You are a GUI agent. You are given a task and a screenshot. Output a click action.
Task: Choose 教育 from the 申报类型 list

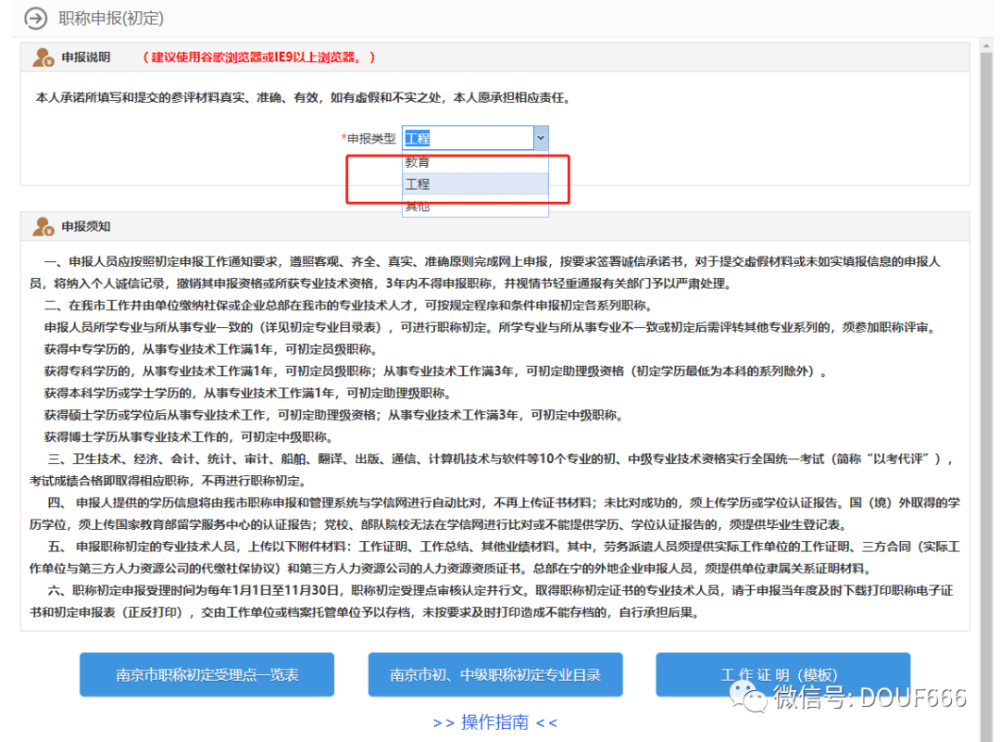(x=475, y=162)
